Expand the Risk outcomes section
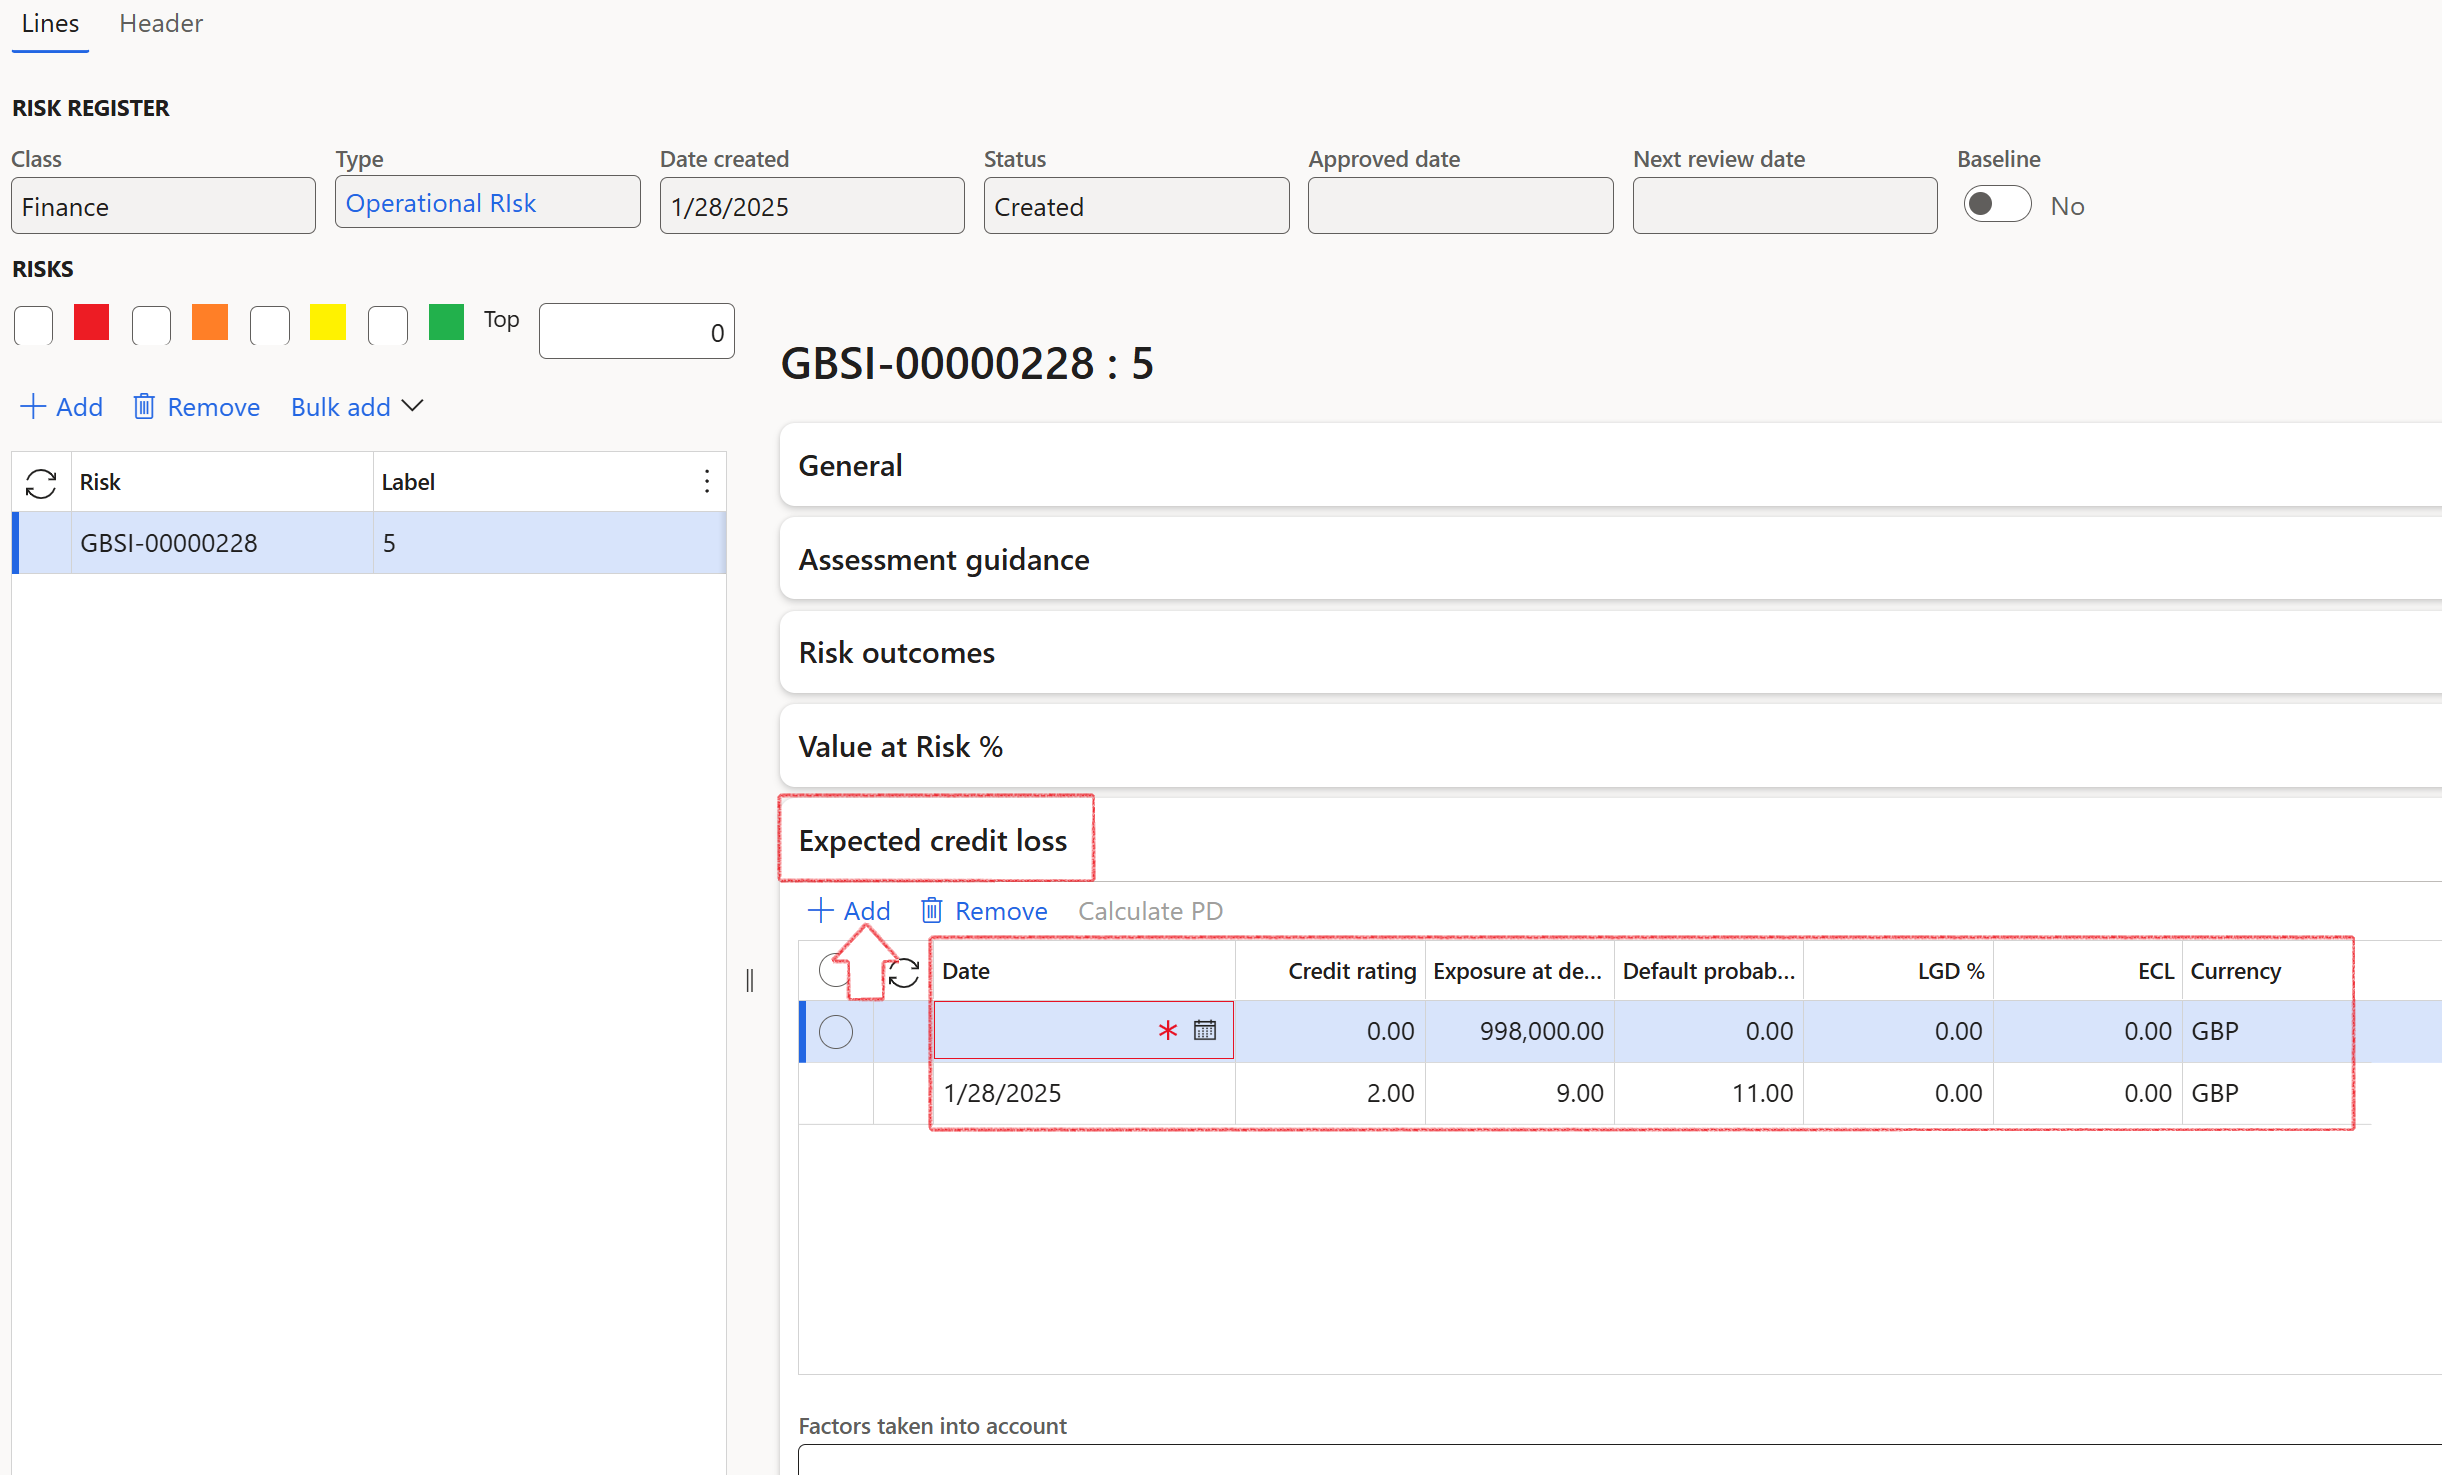This screenshot has width=2442, height=1475. [896, 653]
